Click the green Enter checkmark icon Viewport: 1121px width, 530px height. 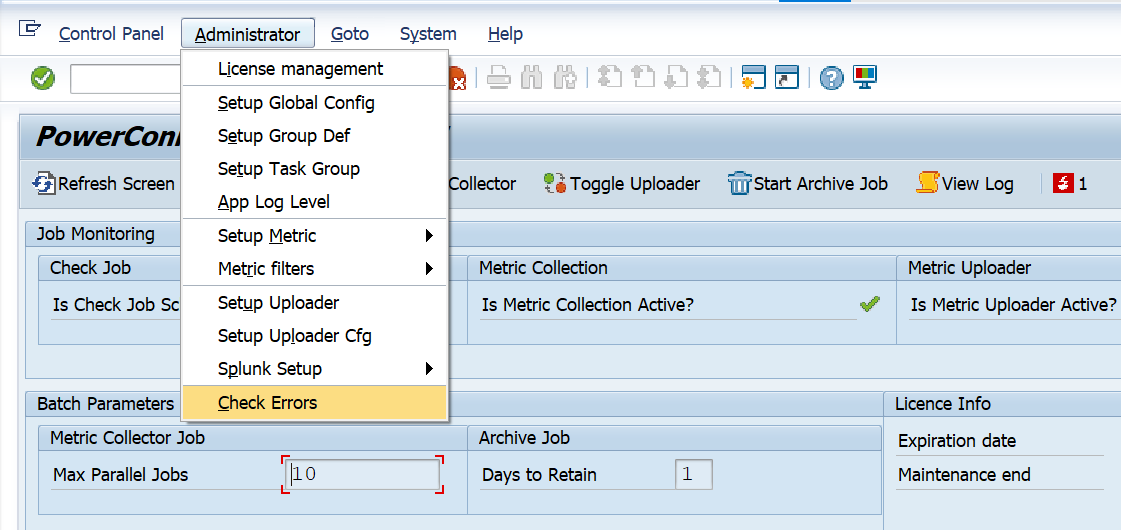point(43,78)
